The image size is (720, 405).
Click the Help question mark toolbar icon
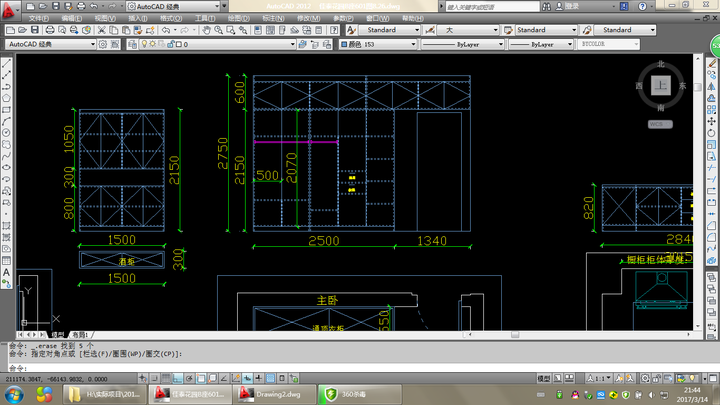(334, 30)
